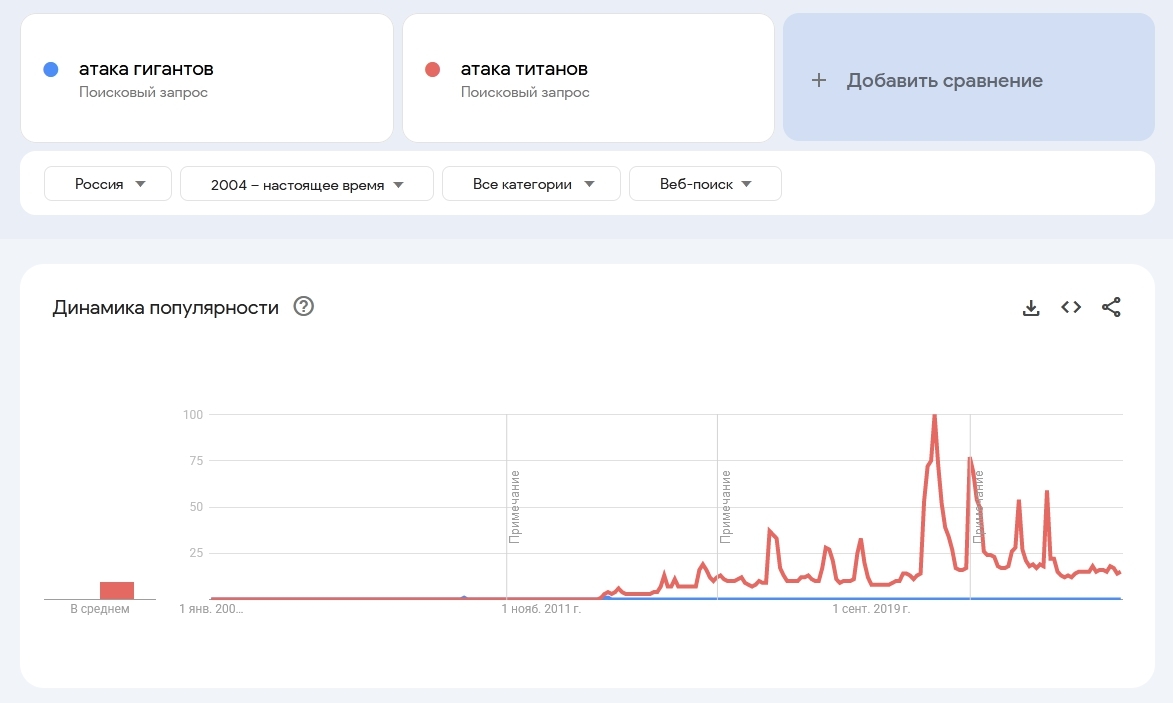Click the share icon on chart
The image size is (1173, 703).
point(1111,308)
